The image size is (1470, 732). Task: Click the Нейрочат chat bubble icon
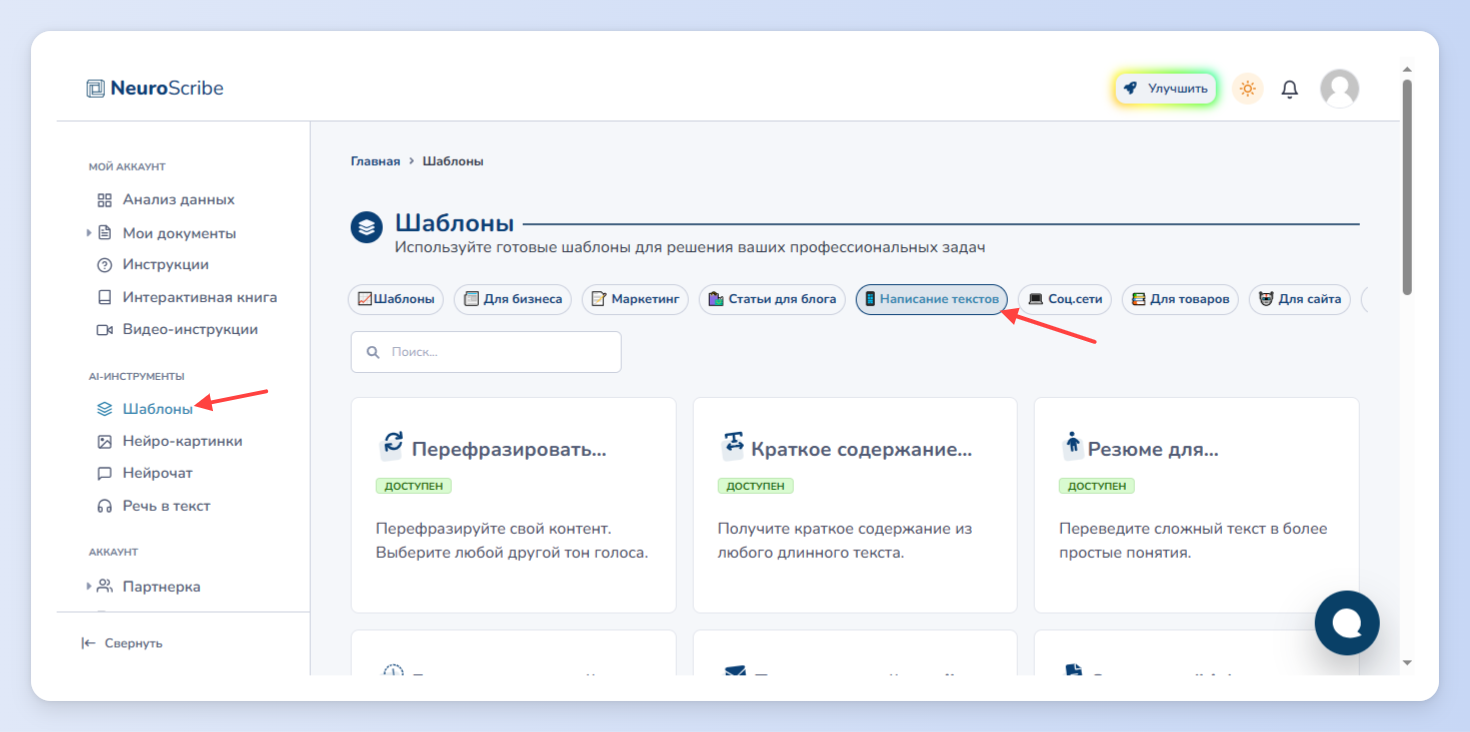(x=104, y=473)
